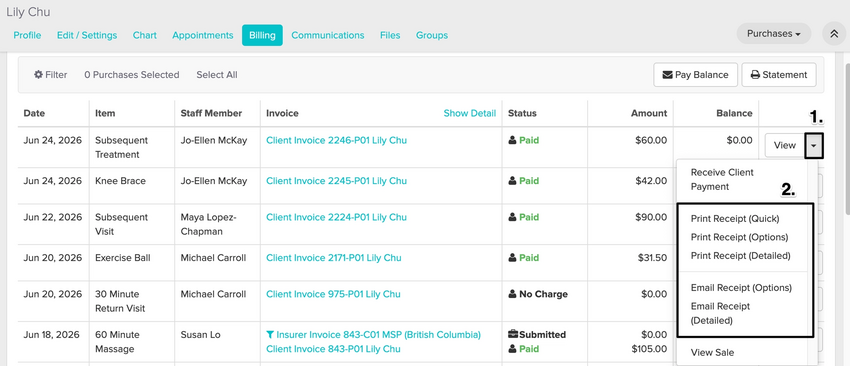Select Print Receipt (Quick)
850x366 pixels.
pos(735,219)
